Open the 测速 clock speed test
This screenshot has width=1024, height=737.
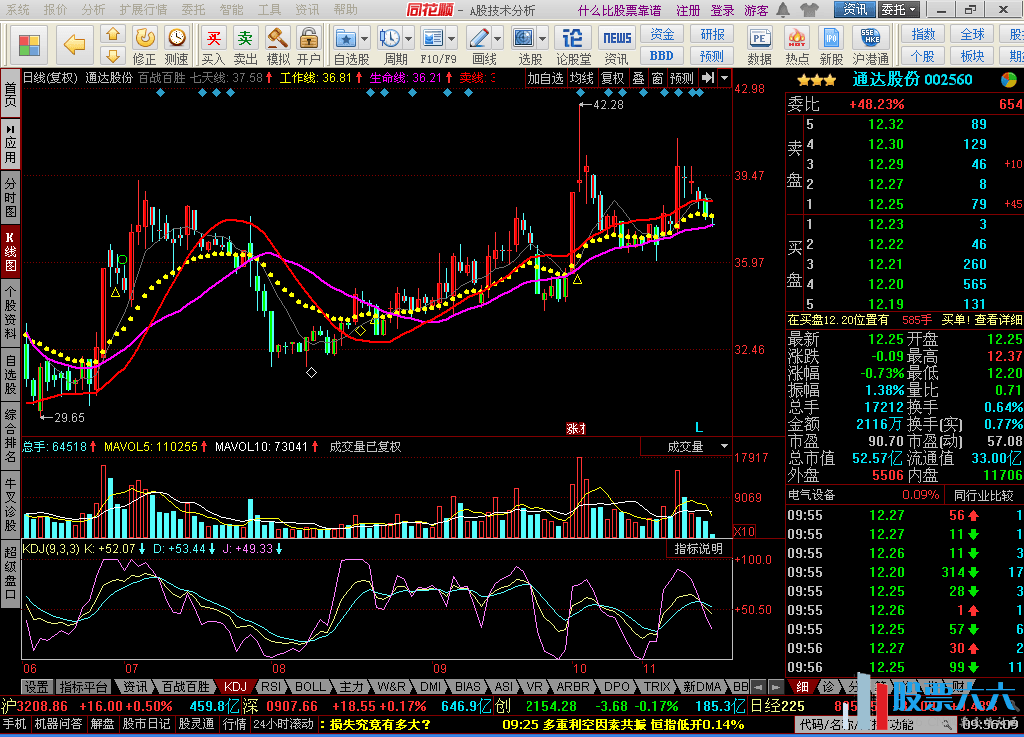pyautogui.click(x=176, y=38)
